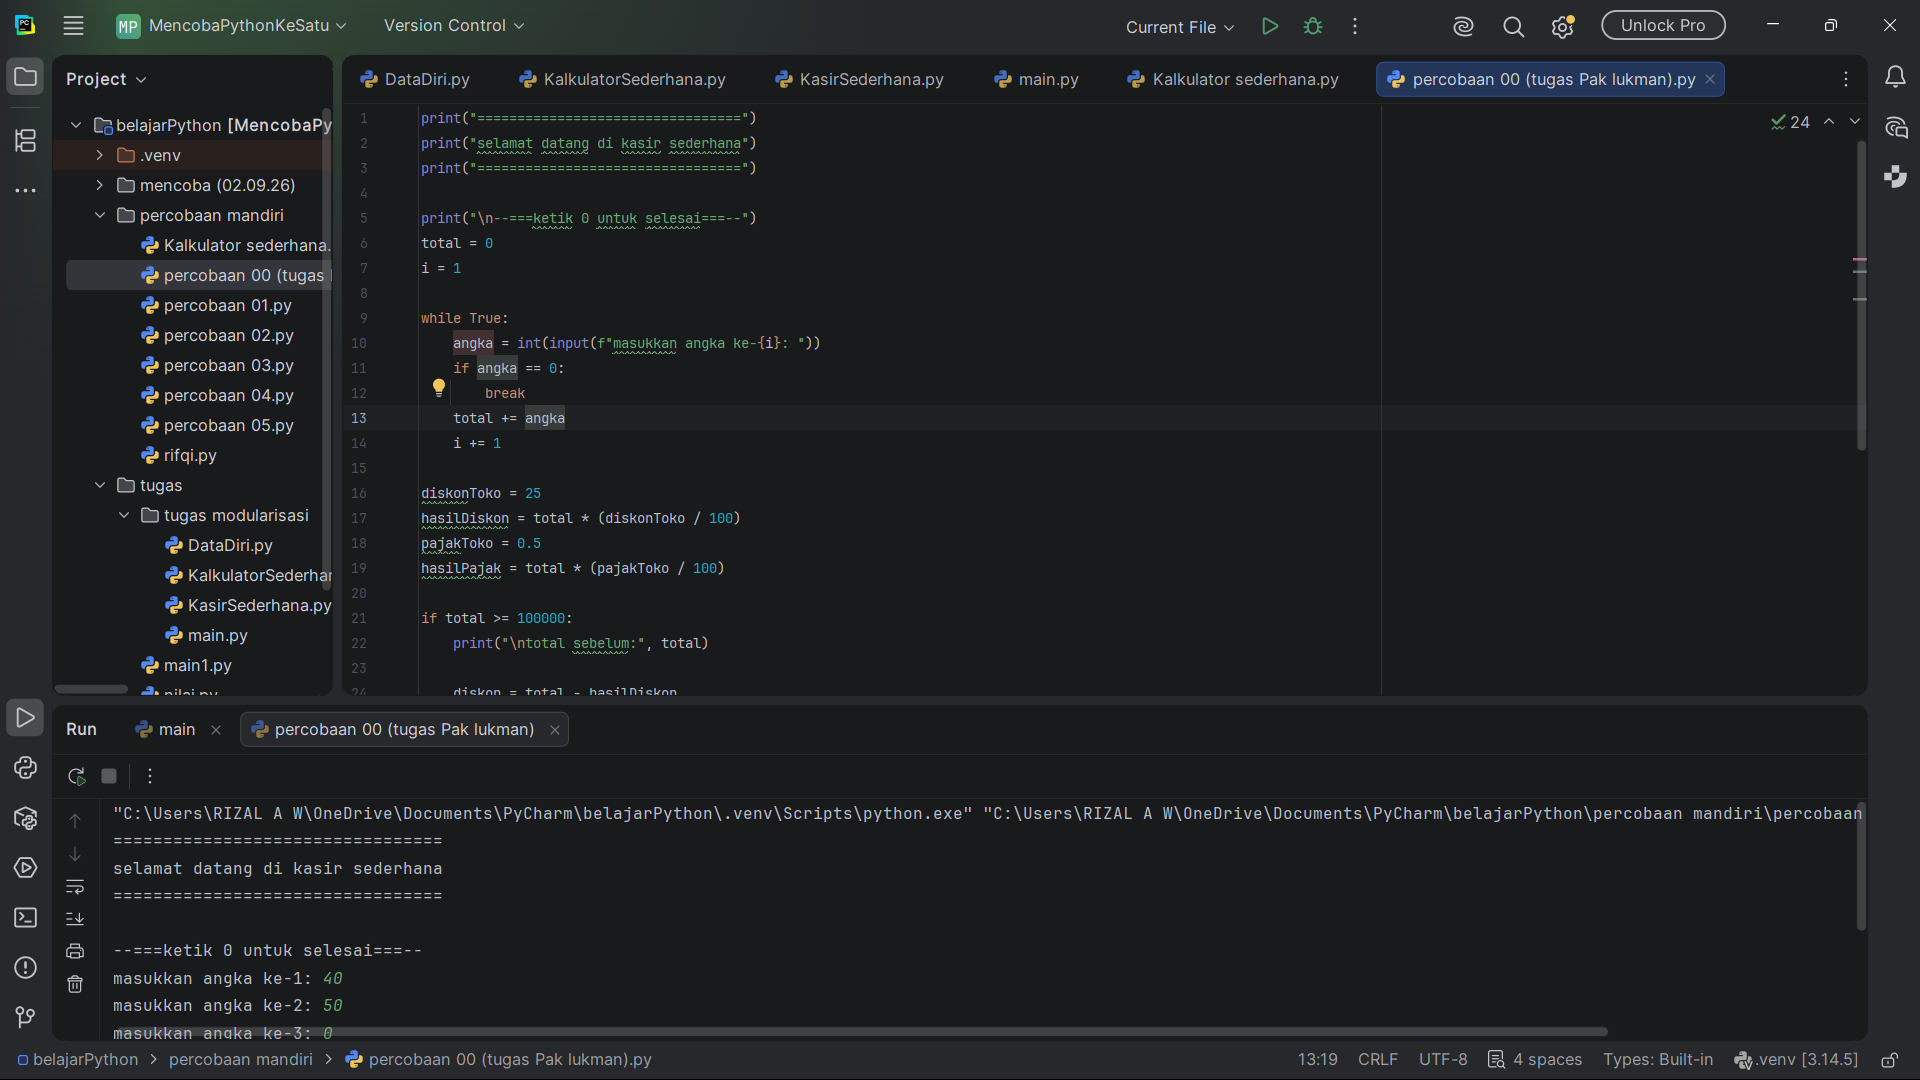Collapse the percobaan mandiri folder
The height and width of the screenshot is (1080, 1920).
point(100,215)
